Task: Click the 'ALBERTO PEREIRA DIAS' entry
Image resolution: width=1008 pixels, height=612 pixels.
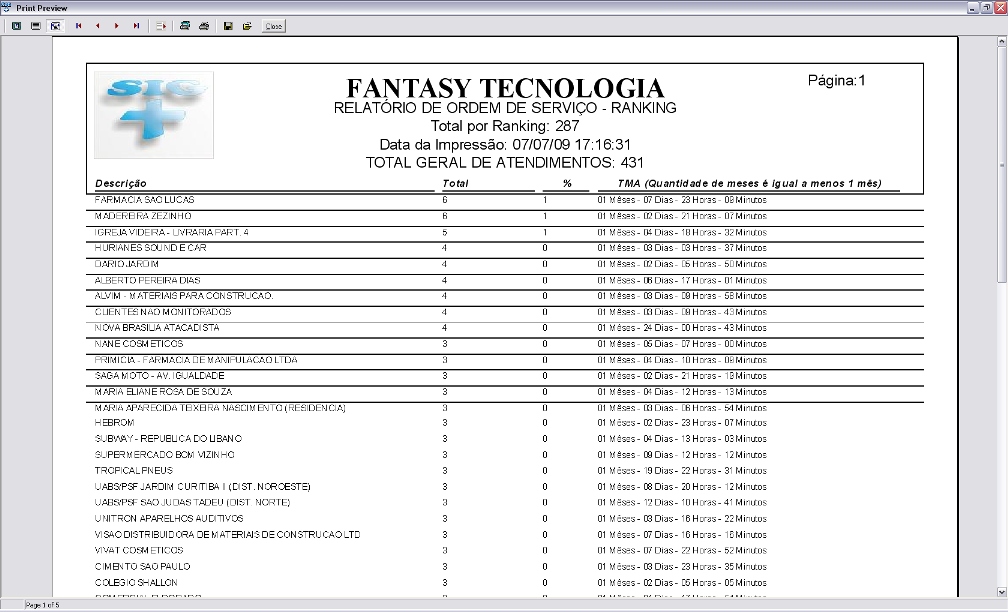Action: pyautogui.click(x=147, y=280)
